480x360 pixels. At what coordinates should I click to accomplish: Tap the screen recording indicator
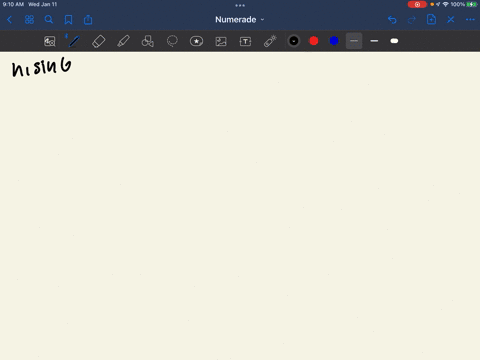coord(417,4)
